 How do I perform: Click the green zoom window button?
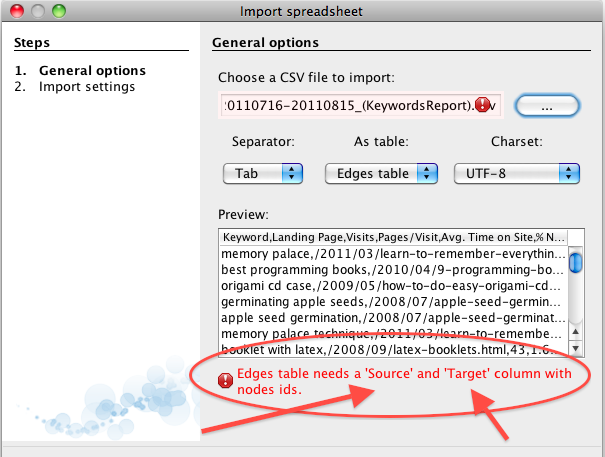(x=59, y=11)
